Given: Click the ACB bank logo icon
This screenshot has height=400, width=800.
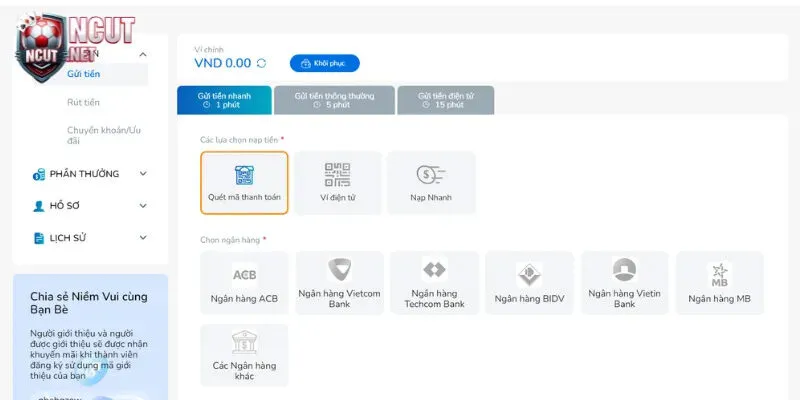Looking at the screenshot, I should (244, 274).
